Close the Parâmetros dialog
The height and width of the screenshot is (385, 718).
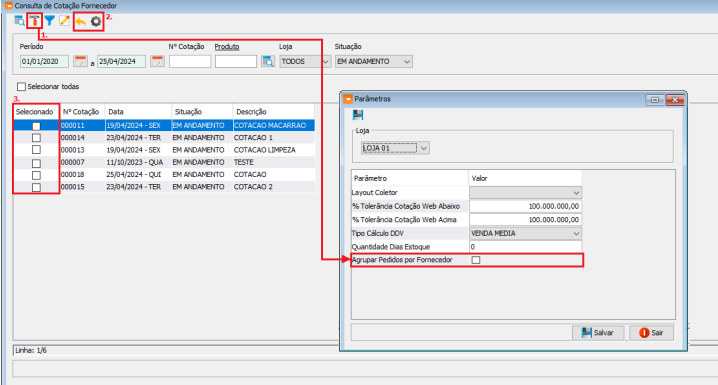675,99
